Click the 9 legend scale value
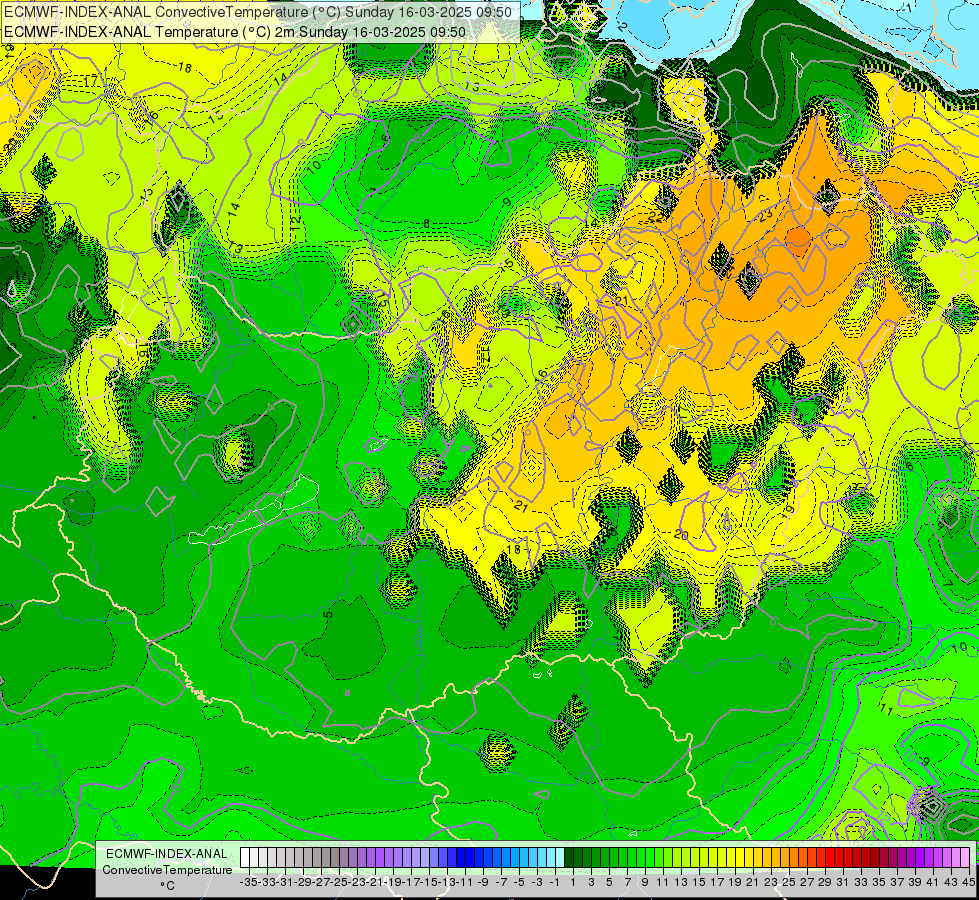This screenshot has height=900, width=979. pos(645,882)
